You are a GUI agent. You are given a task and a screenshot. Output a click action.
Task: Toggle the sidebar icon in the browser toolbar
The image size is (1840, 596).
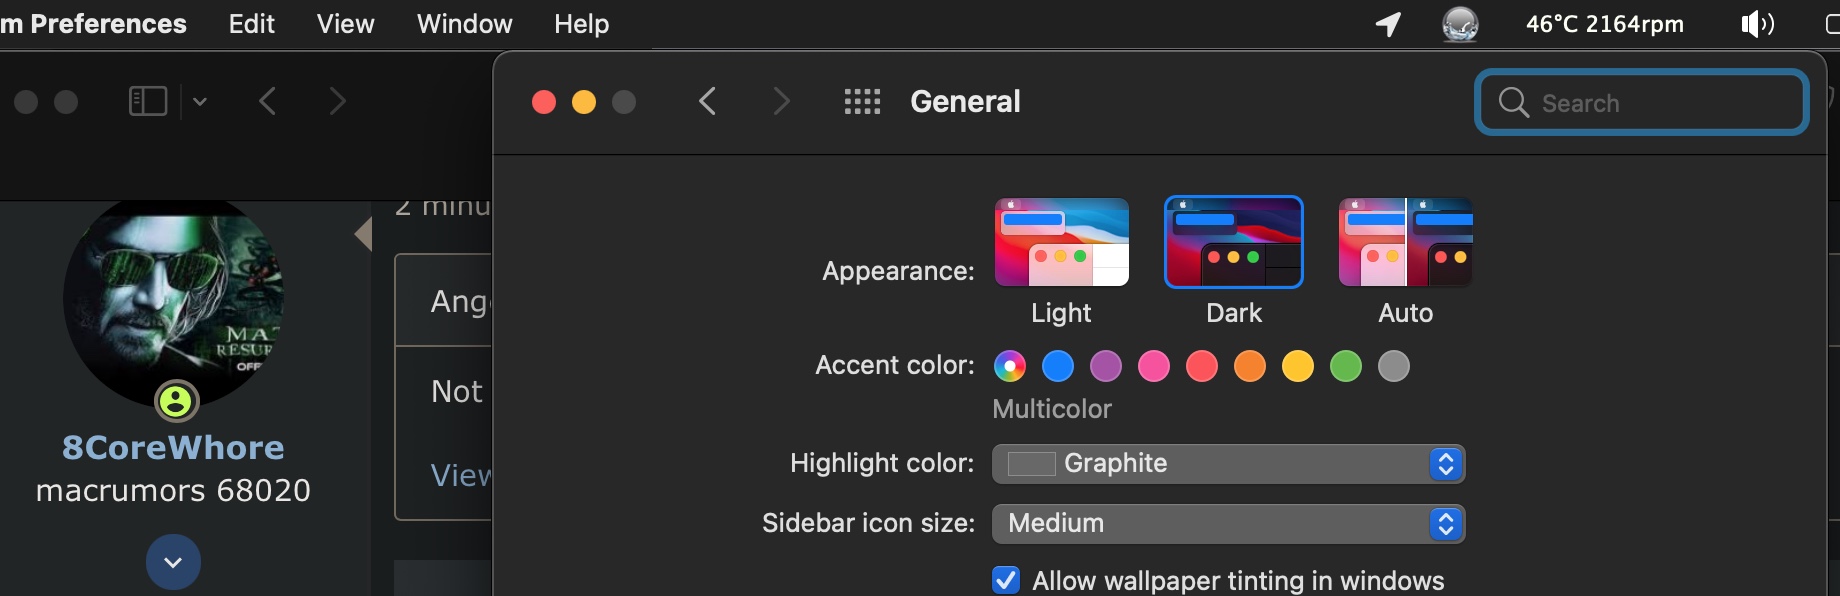[148, 101]
